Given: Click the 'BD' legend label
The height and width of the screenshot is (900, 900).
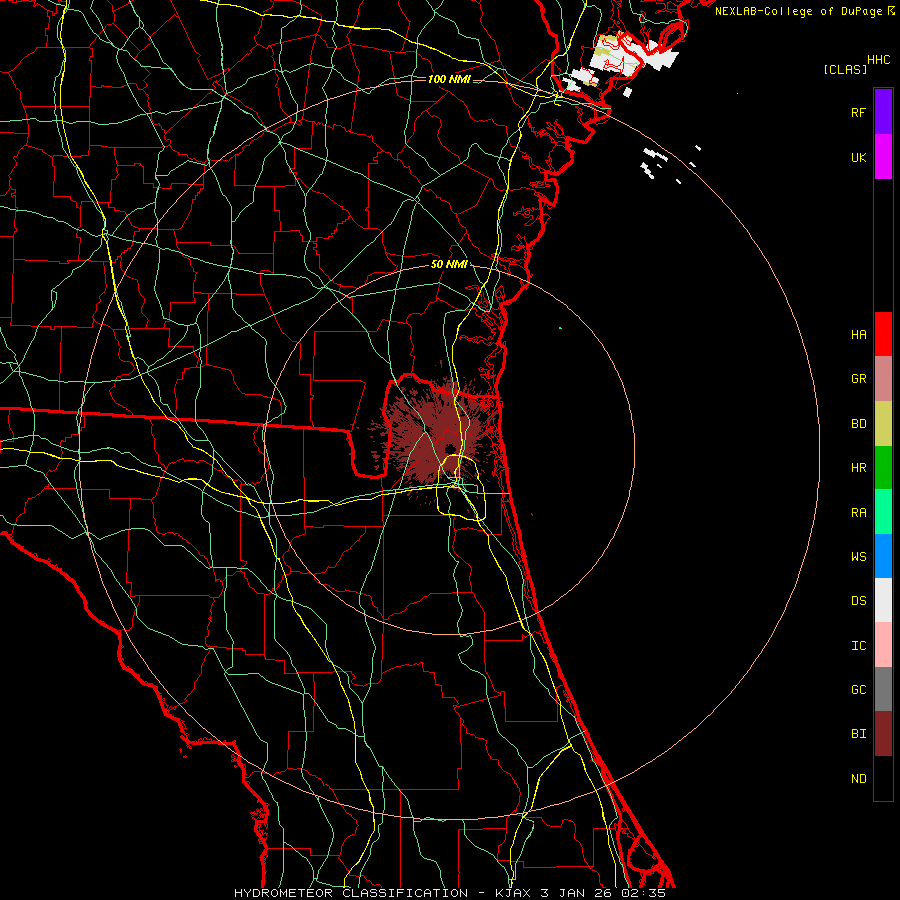Looking at the screenshot, I should click(858, 424).
